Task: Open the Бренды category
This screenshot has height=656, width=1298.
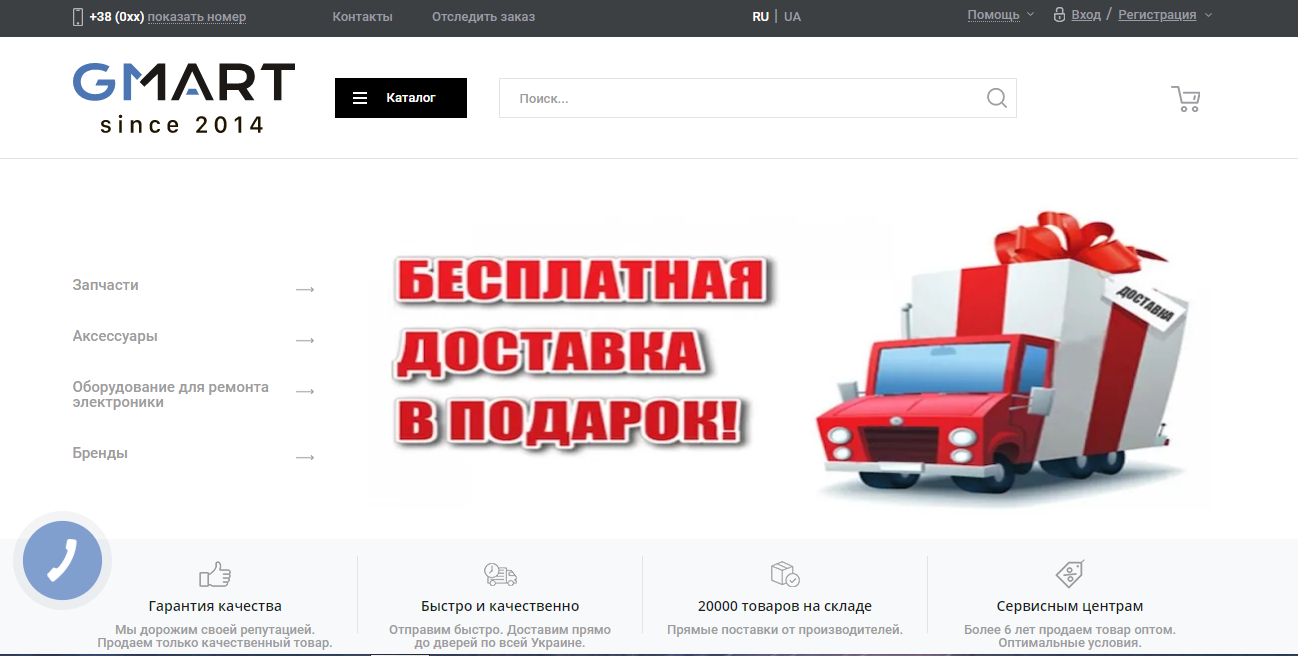Action: click(x=100, y=453)
